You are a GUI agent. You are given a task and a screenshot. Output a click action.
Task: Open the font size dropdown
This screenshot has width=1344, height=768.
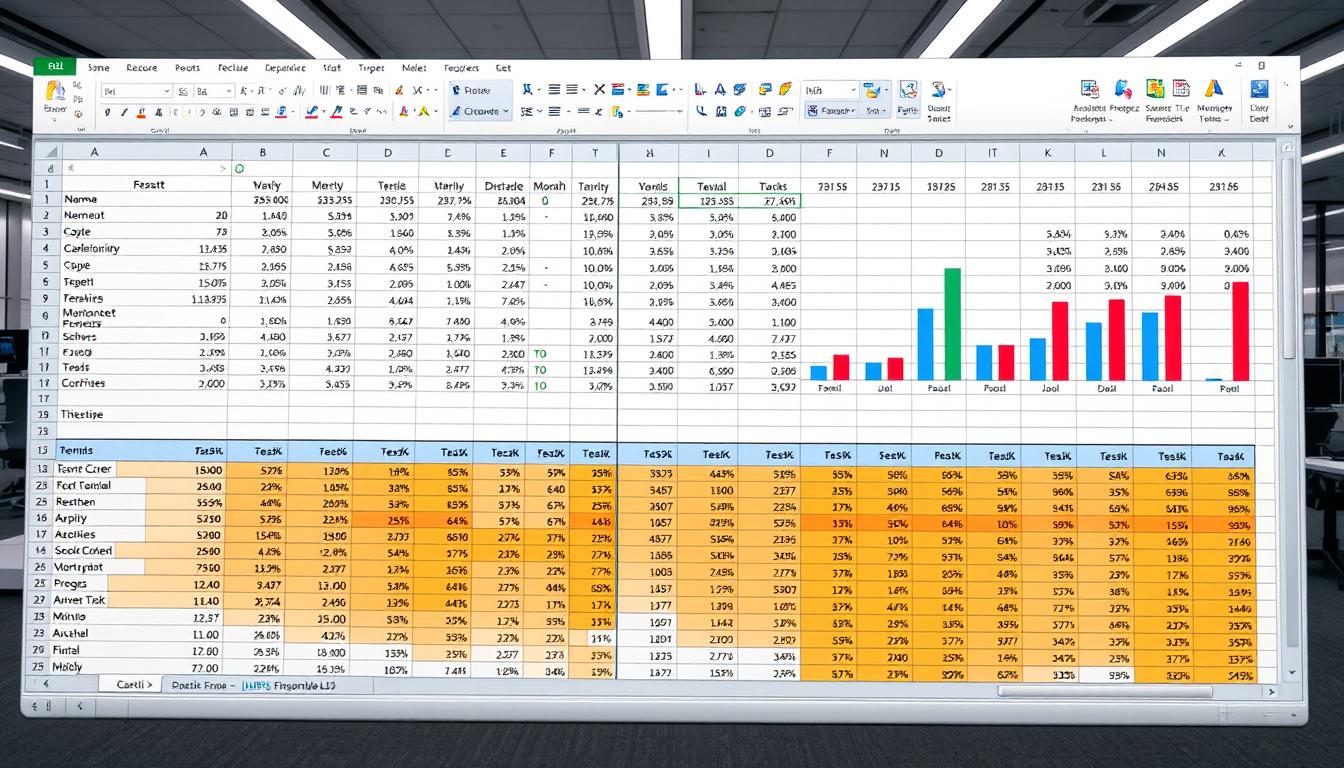tap(214, 91)
